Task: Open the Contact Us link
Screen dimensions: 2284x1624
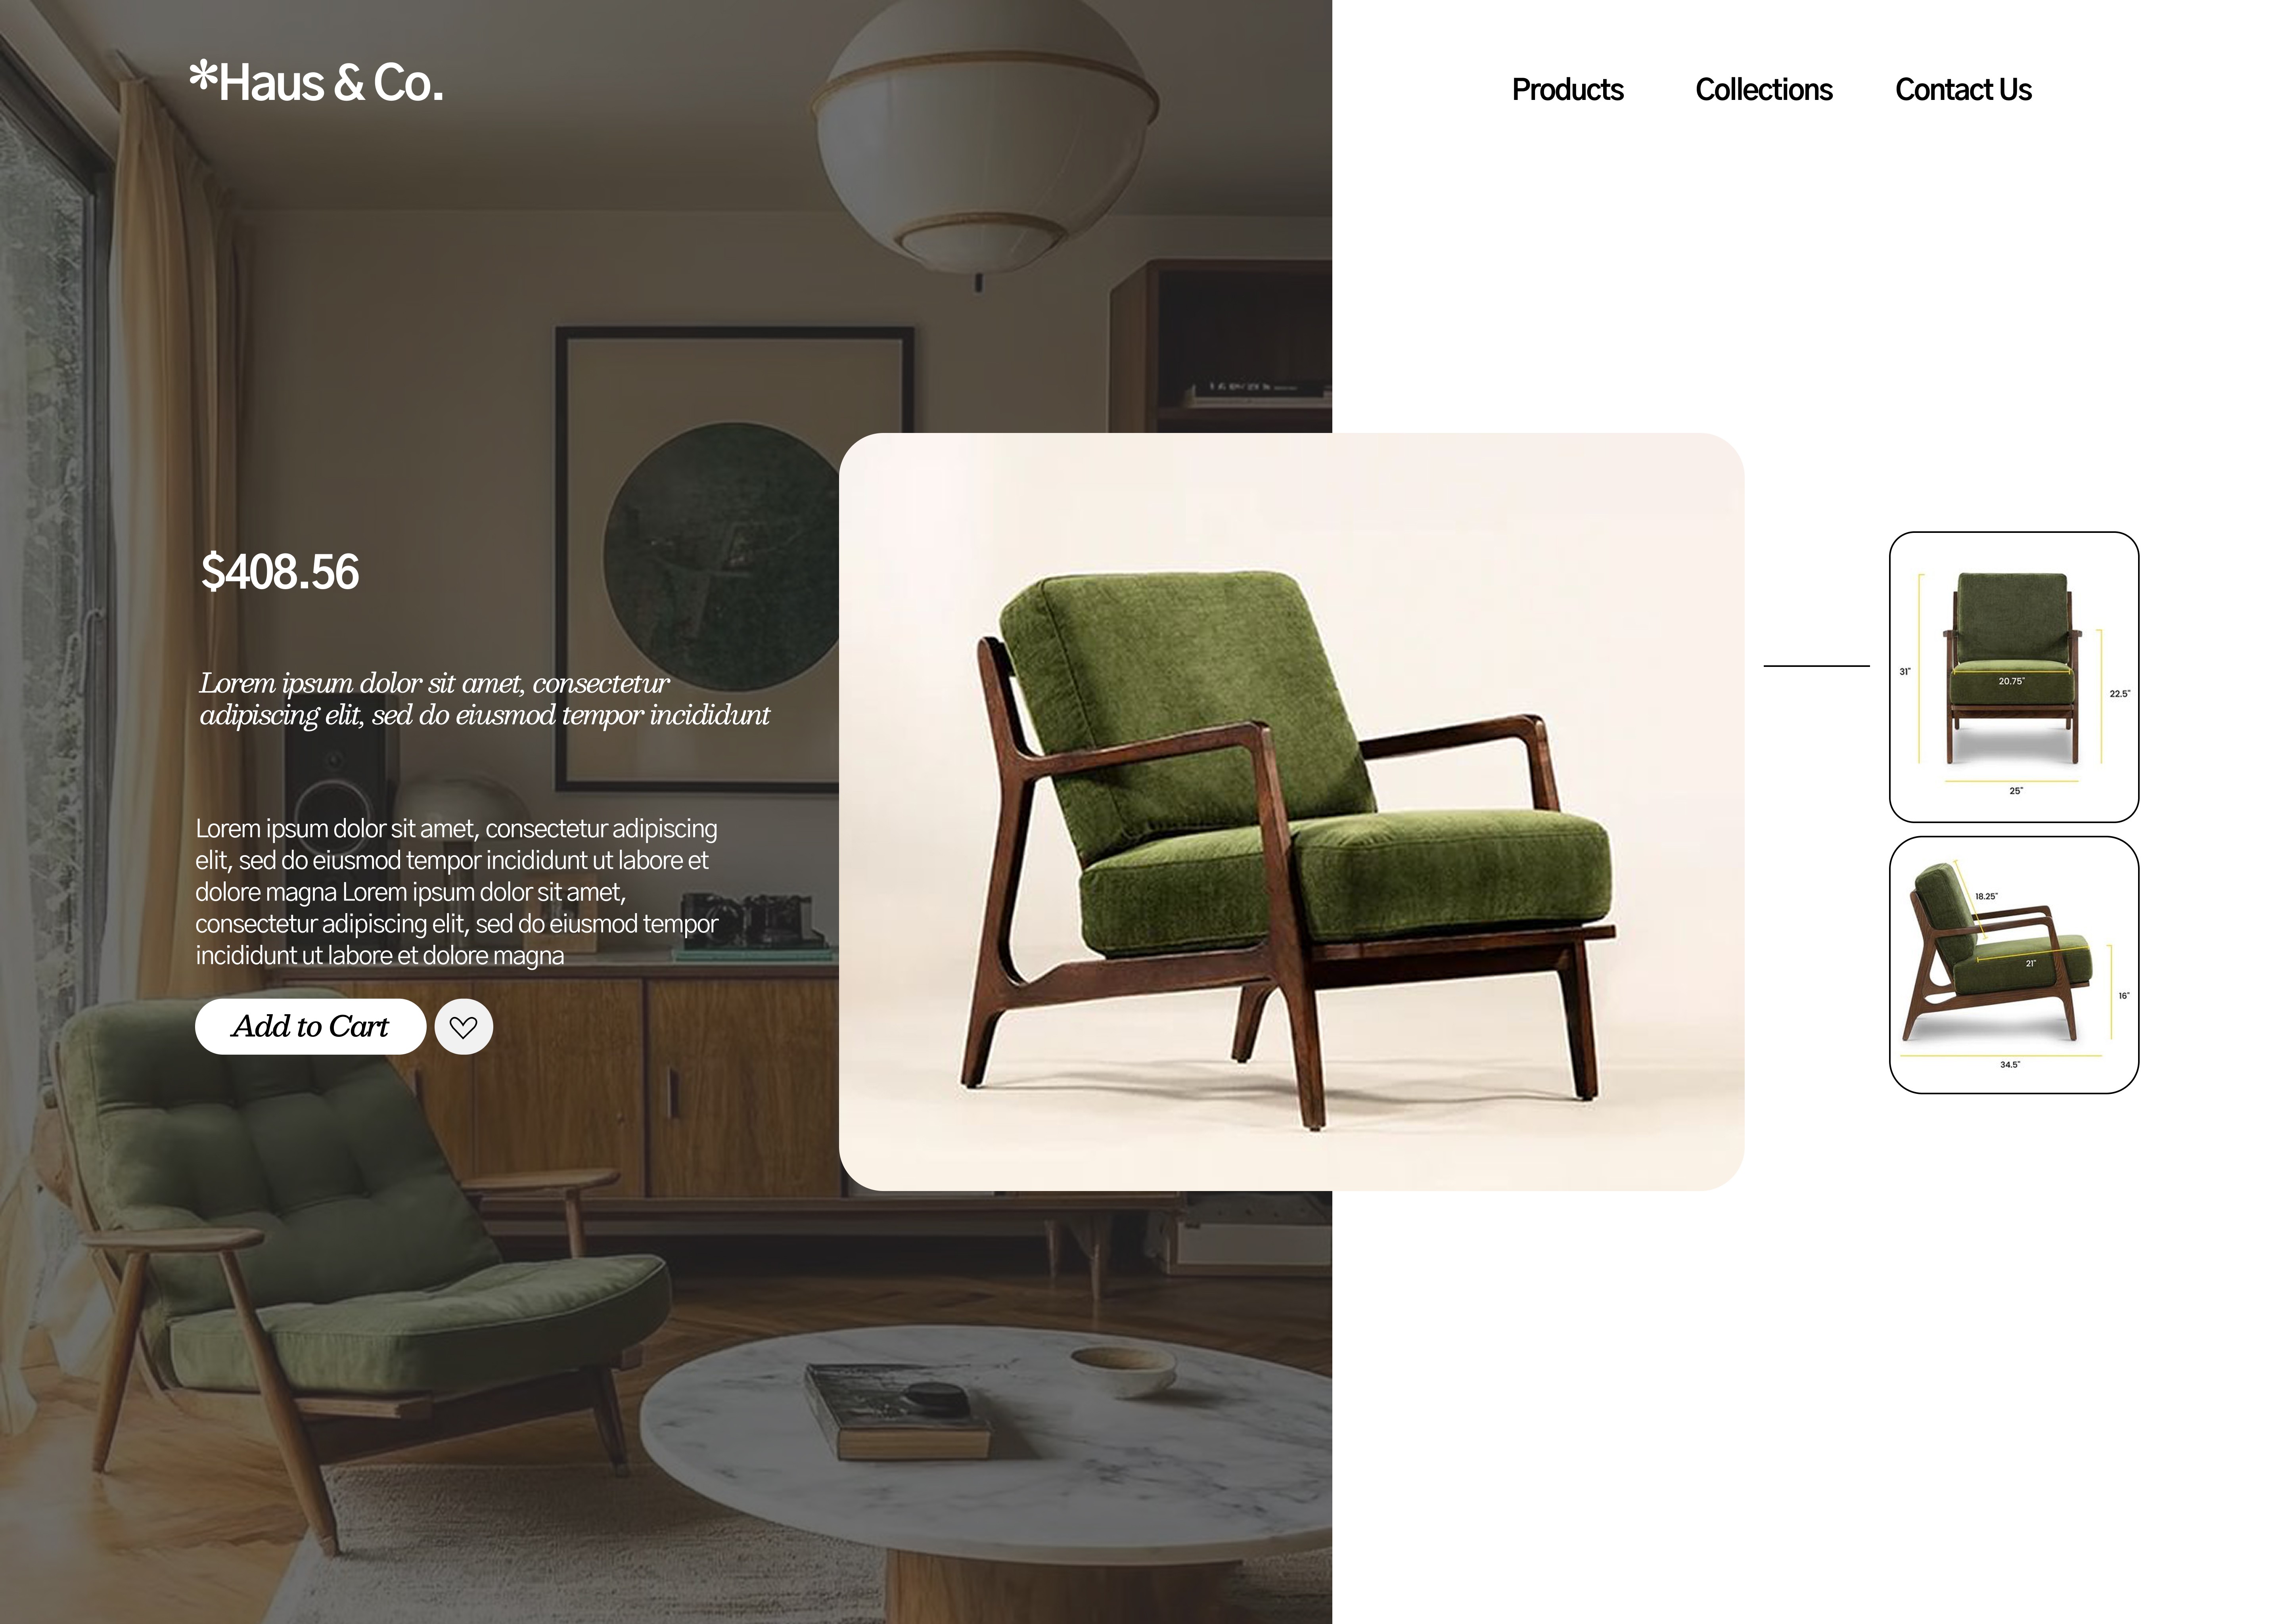Action: pyautogui.click(x=1963, y=90)
